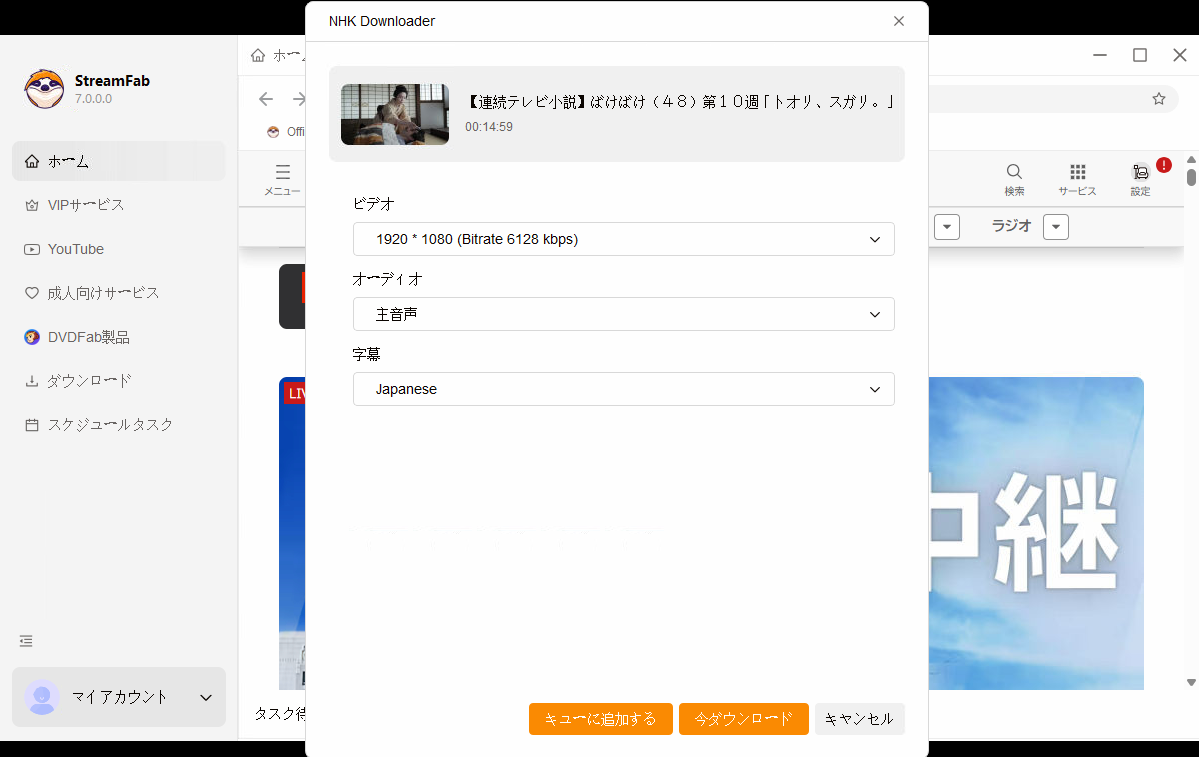The image size is (1199, 757).
Task: Open the NHK settings icon with alert badge
Action: pyautogui.click(x=1141, y=173)
